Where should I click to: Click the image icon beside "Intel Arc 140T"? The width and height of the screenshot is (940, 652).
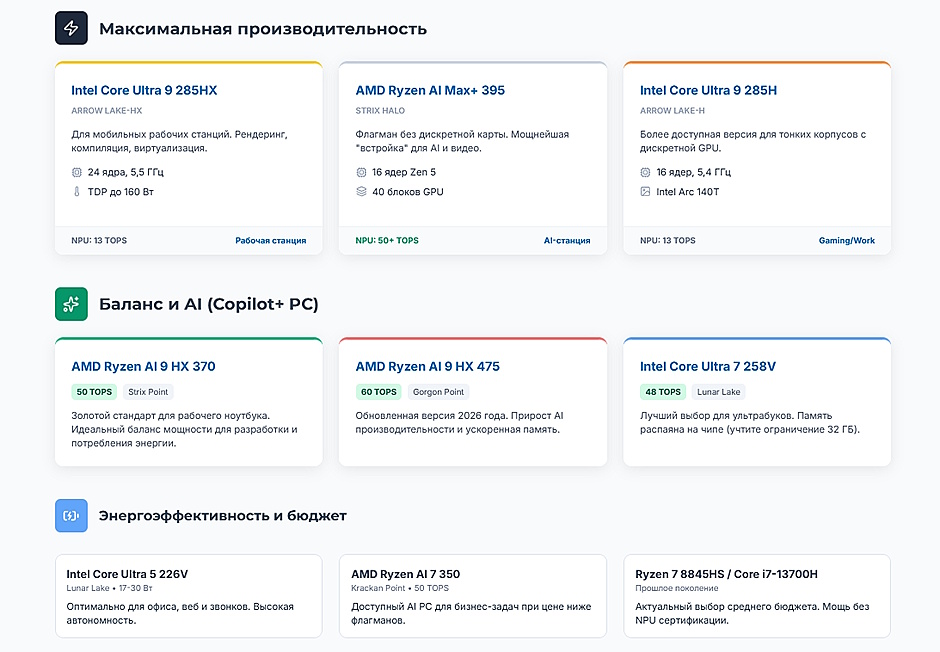click(x=645, y=192)
